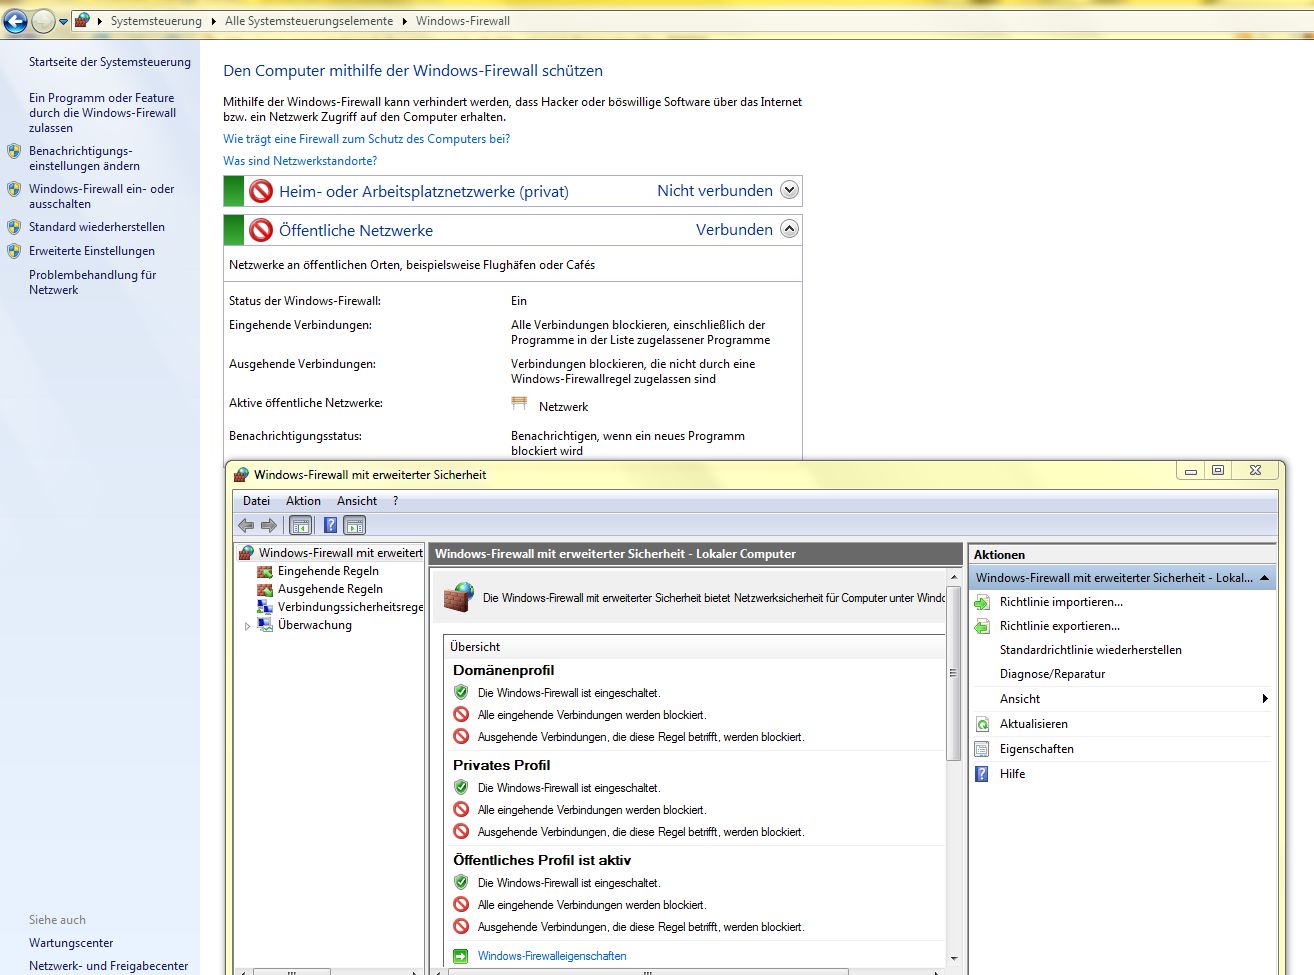Click shield icon beside Standard wiederherstellen
Image resolution: width=1314 pixels, height=975 pixels.
click(x=14, y=227)
